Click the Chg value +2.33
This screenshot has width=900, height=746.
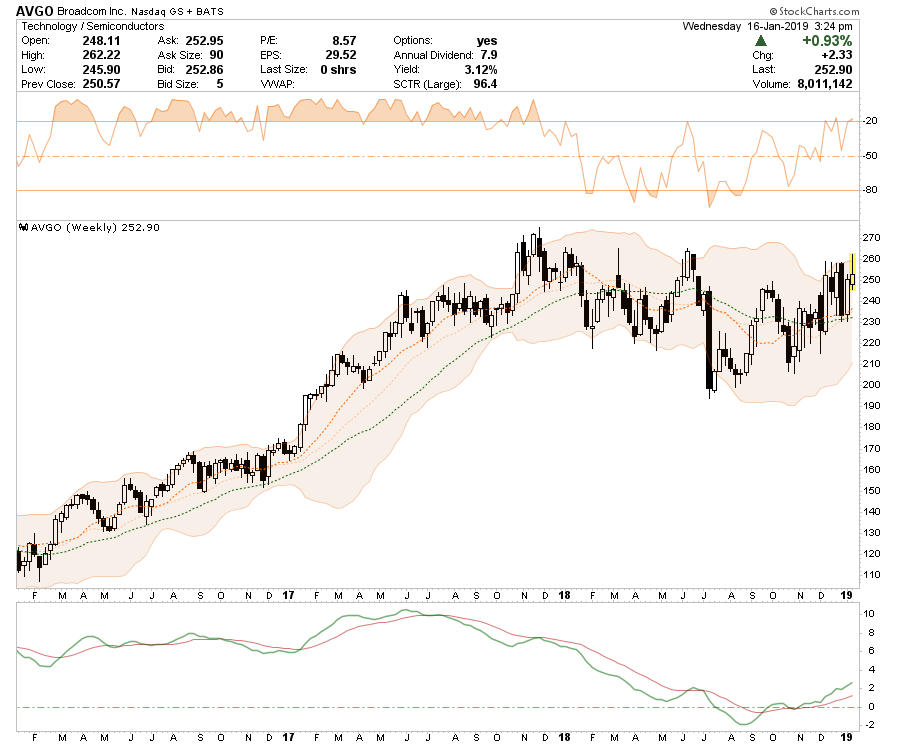click(x=837, y=55)
